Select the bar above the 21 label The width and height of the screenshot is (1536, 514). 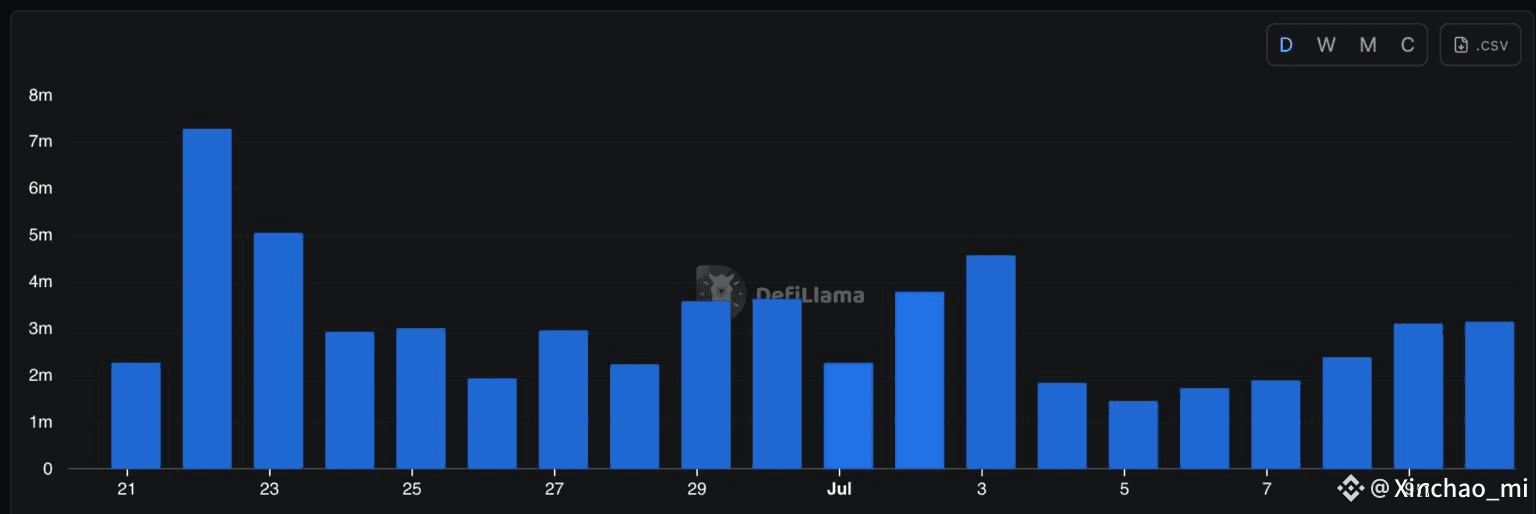pos(136,415)
